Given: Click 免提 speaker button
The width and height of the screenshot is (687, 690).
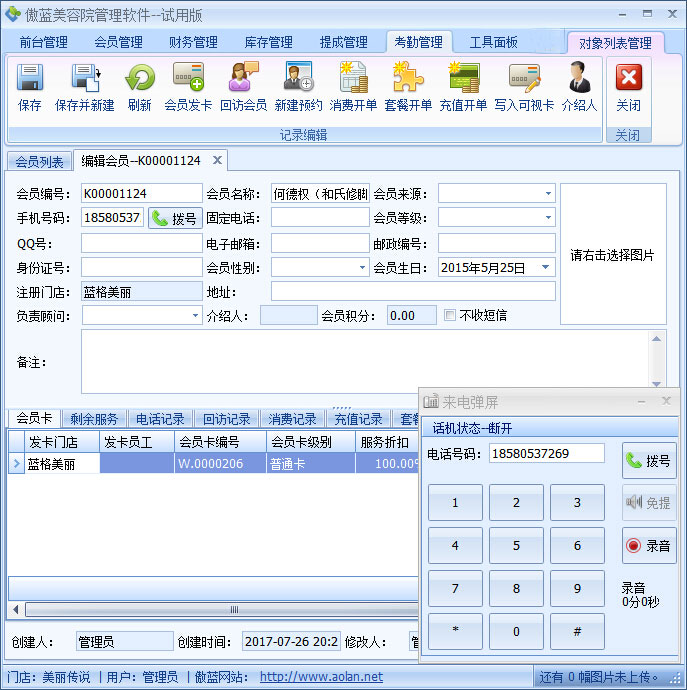Looking at the screenshot, I should point(649,503).
